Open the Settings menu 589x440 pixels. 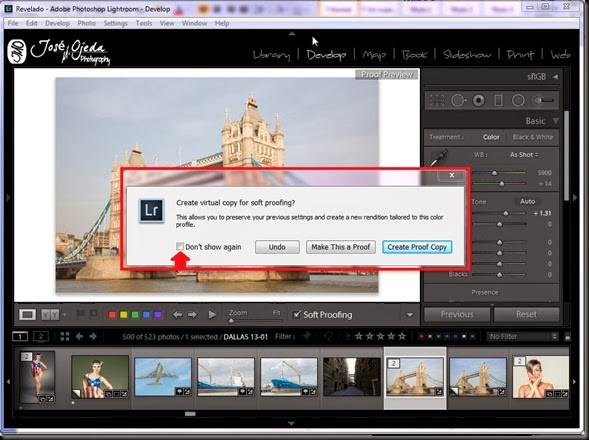116,23
